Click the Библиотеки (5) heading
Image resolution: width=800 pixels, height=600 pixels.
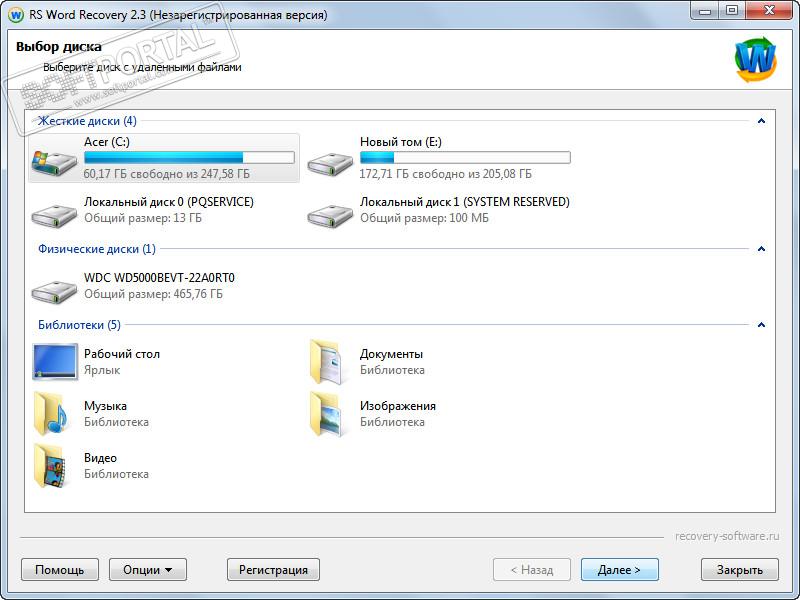pyautogui.click(x=80, y=325)
